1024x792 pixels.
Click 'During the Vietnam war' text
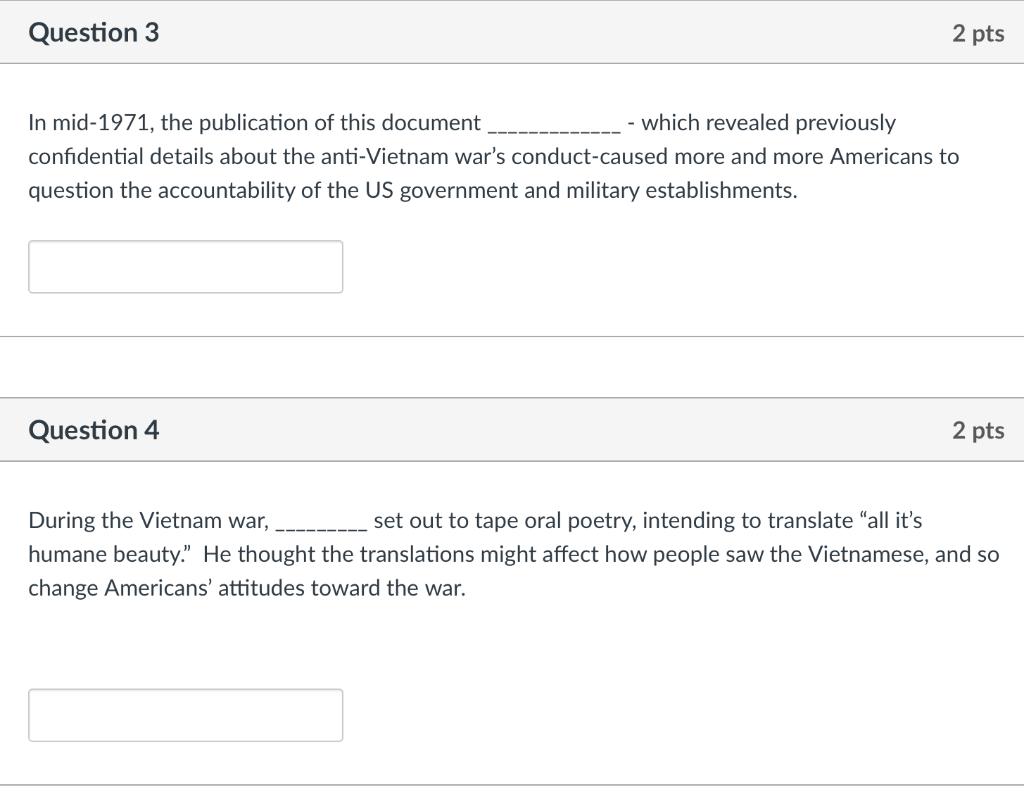point(148,520)
